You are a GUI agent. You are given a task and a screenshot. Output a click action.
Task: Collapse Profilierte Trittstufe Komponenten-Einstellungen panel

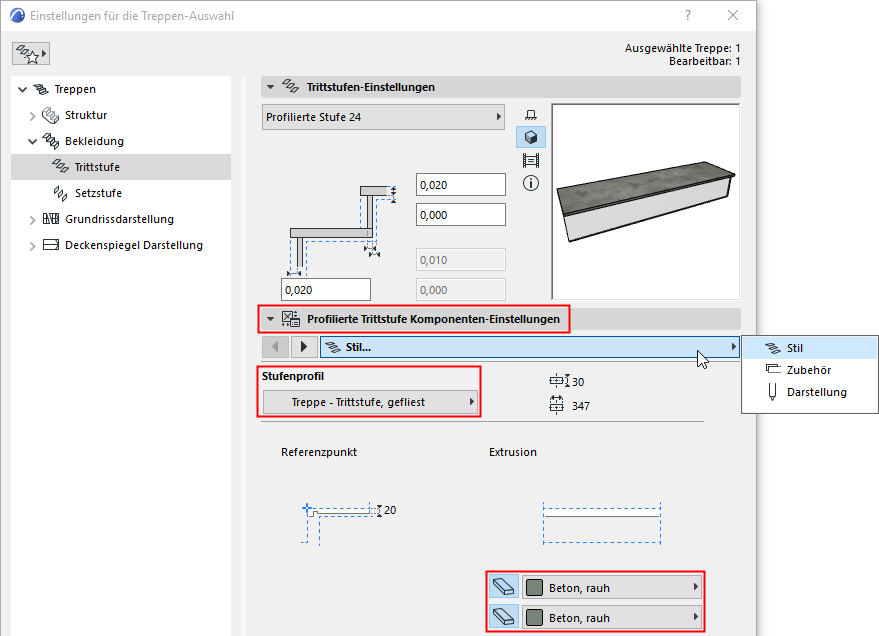pyautogui.click(x=271, y=319)
